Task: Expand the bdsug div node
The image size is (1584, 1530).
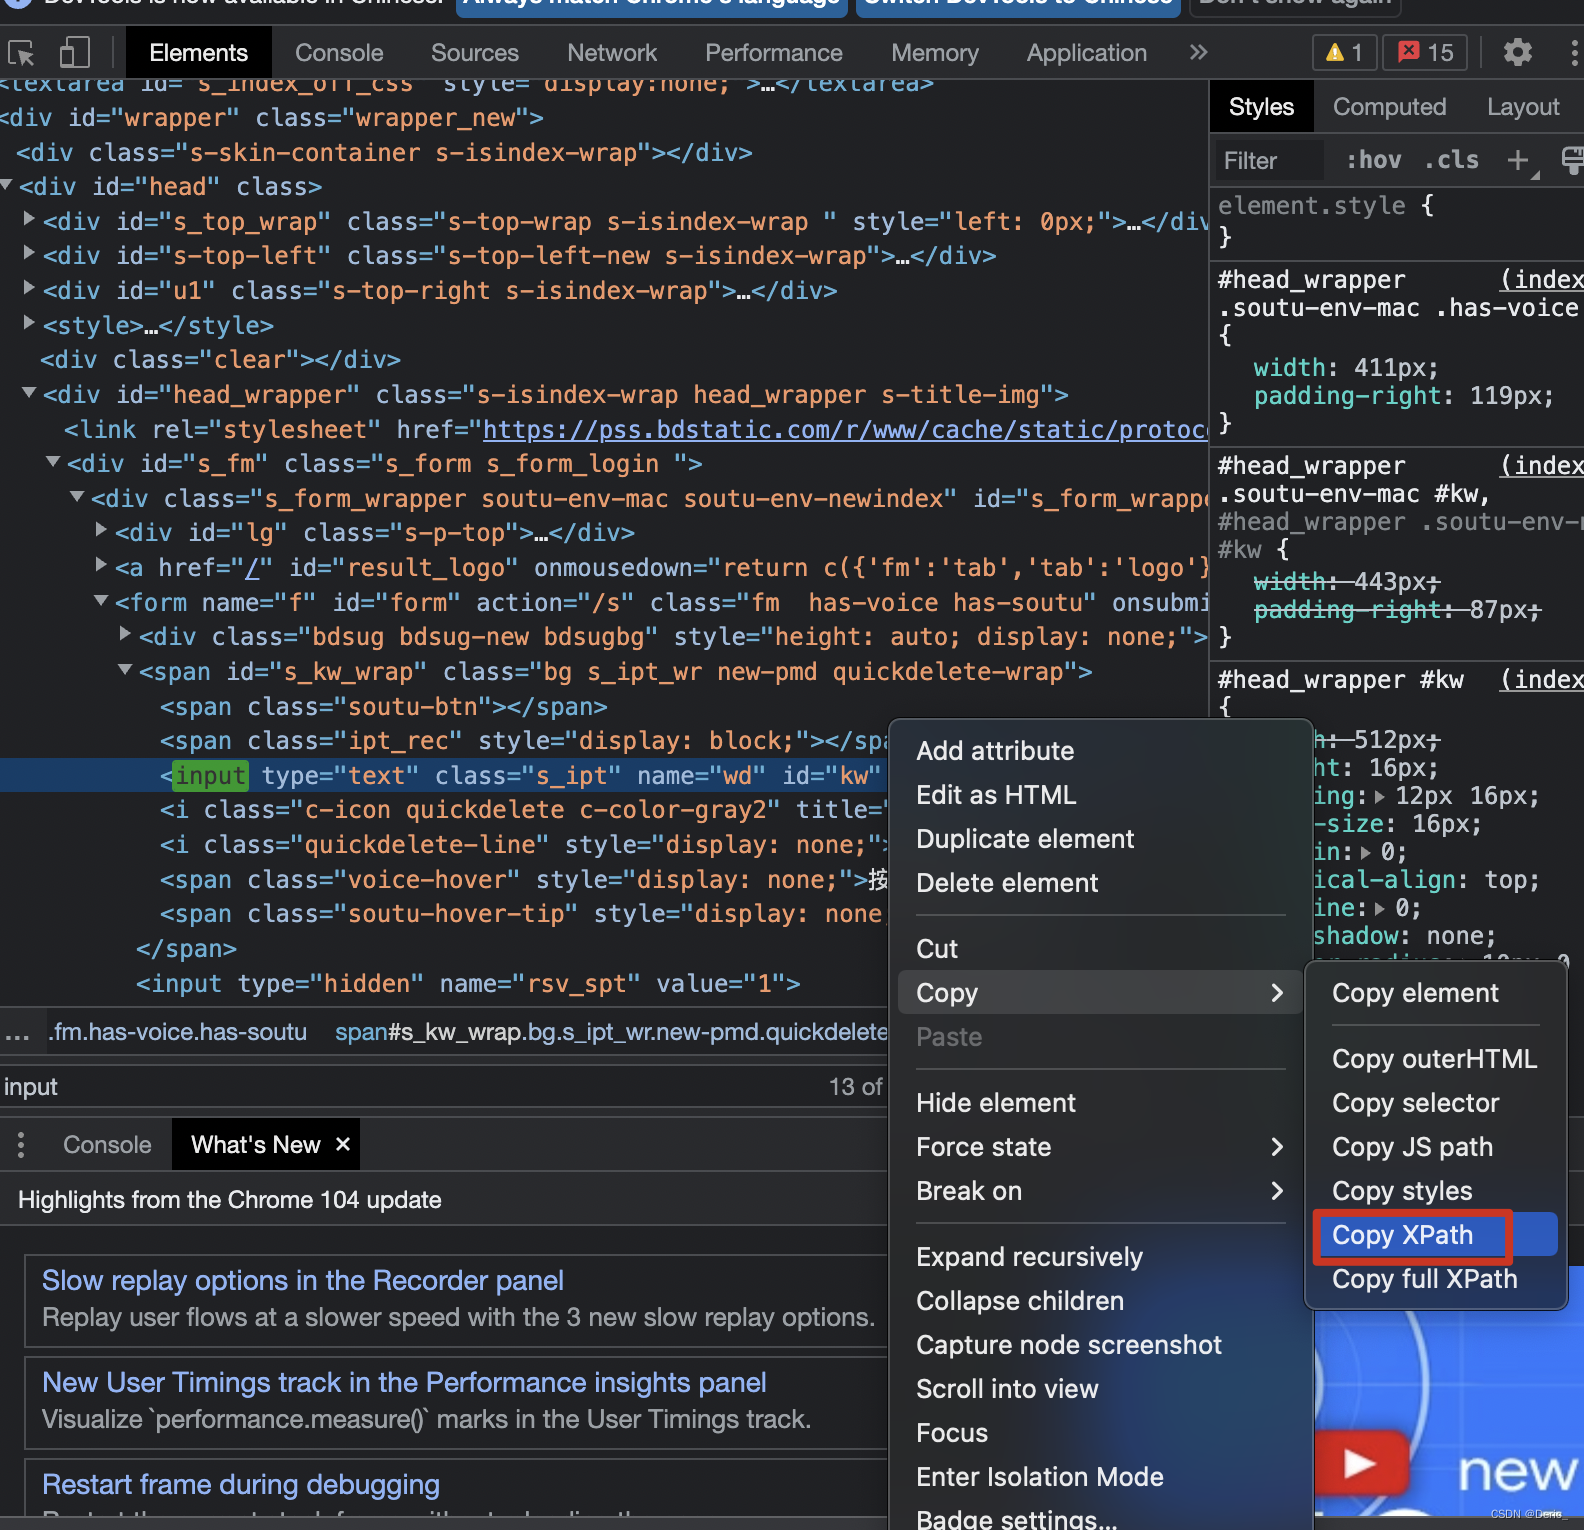Action: point(126,635)
